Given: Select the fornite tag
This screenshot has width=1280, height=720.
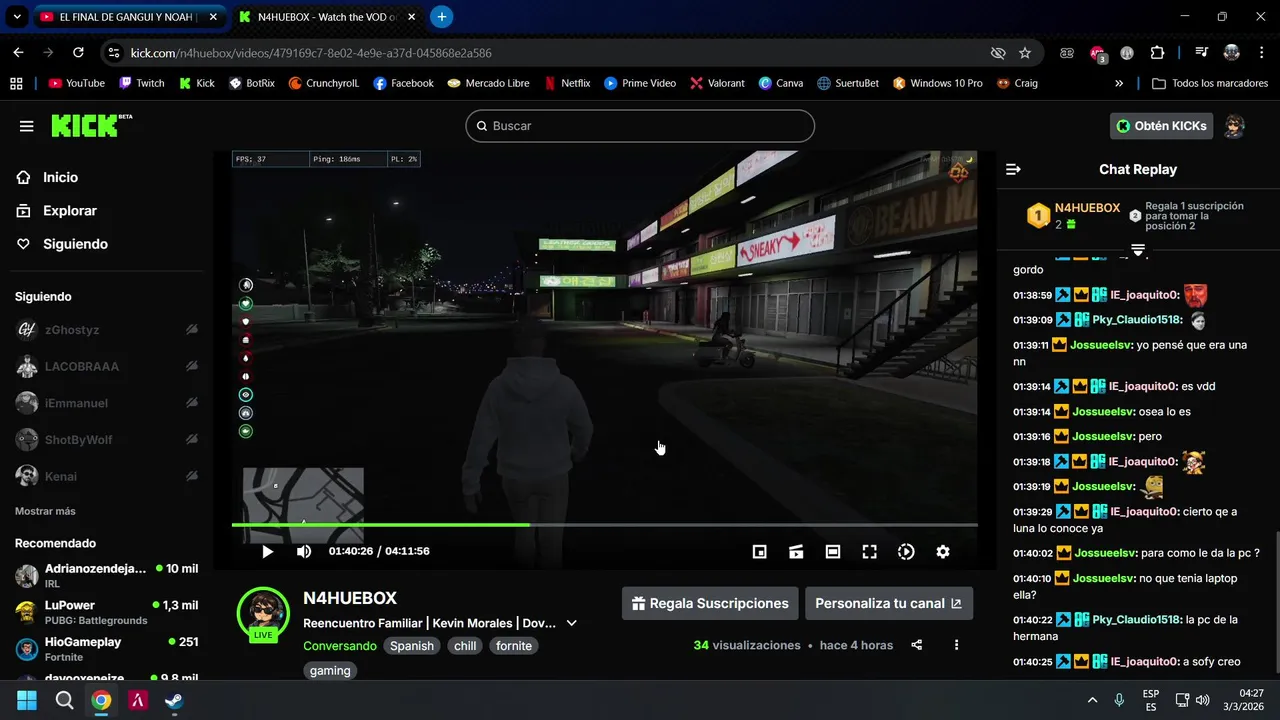Looking at the screenshot, I should [514, 646].
